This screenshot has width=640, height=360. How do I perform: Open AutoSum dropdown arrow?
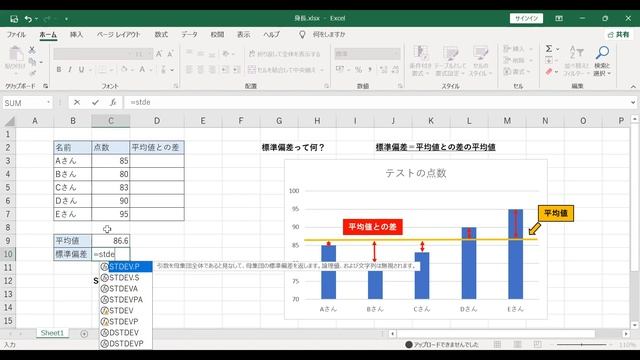coord(558,49)
